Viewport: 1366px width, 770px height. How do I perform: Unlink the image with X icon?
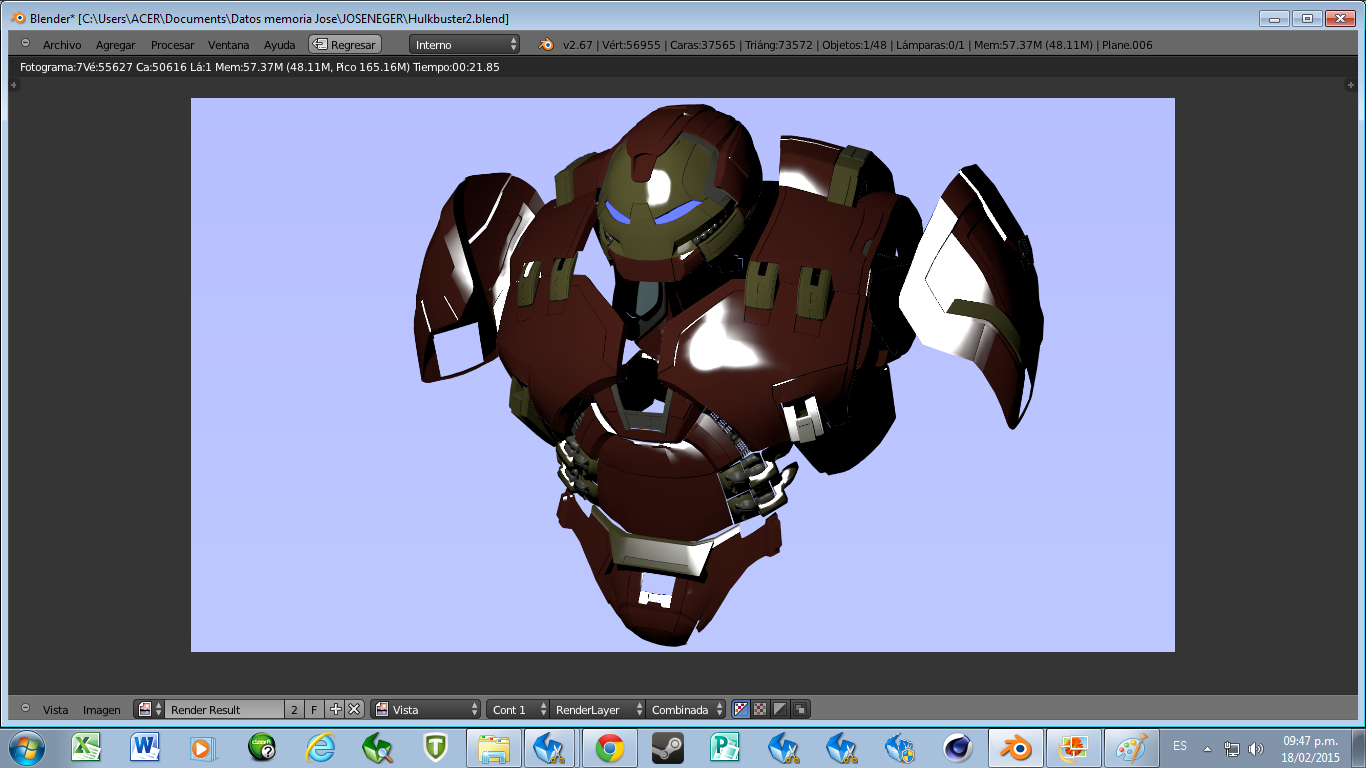(353, 709)
